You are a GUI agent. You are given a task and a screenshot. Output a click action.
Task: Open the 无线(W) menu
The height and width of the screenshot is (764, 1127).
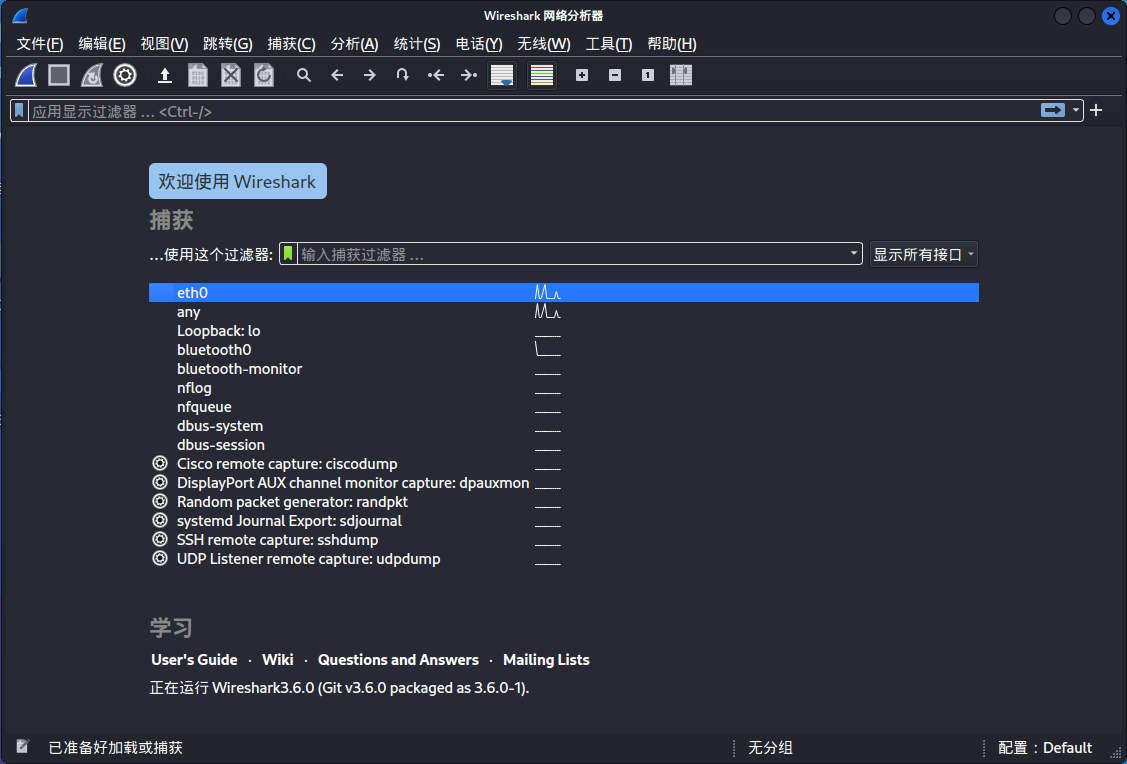click(x=544, y=44)
